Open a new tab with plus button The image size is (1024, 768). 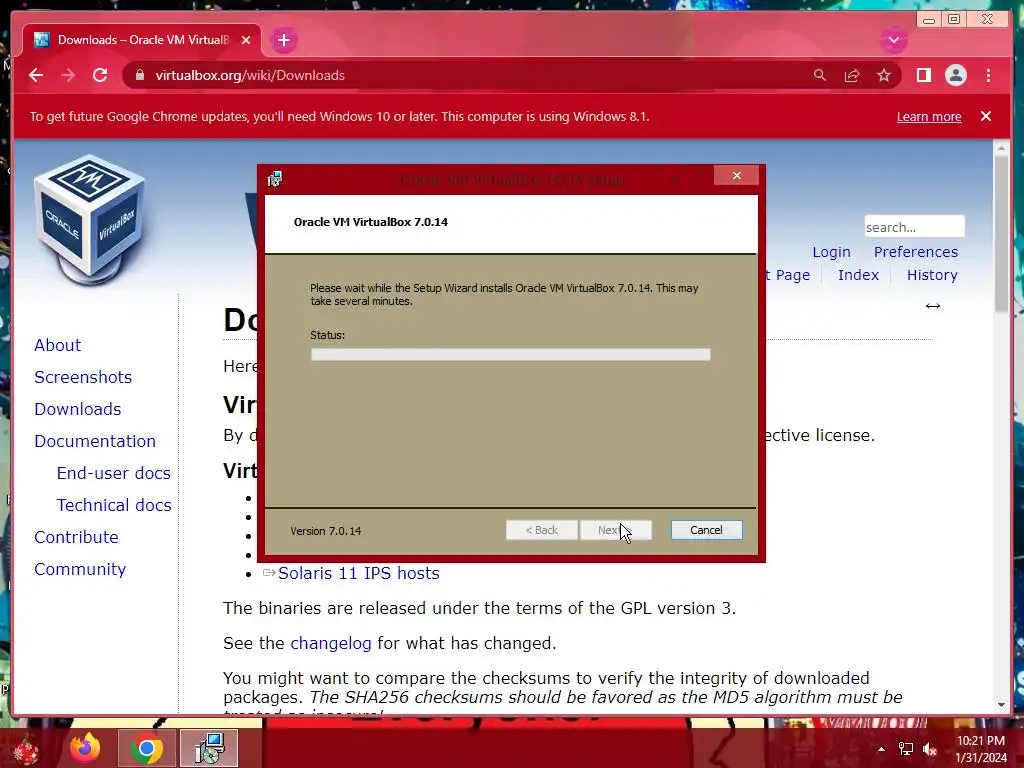coord(283,40)
